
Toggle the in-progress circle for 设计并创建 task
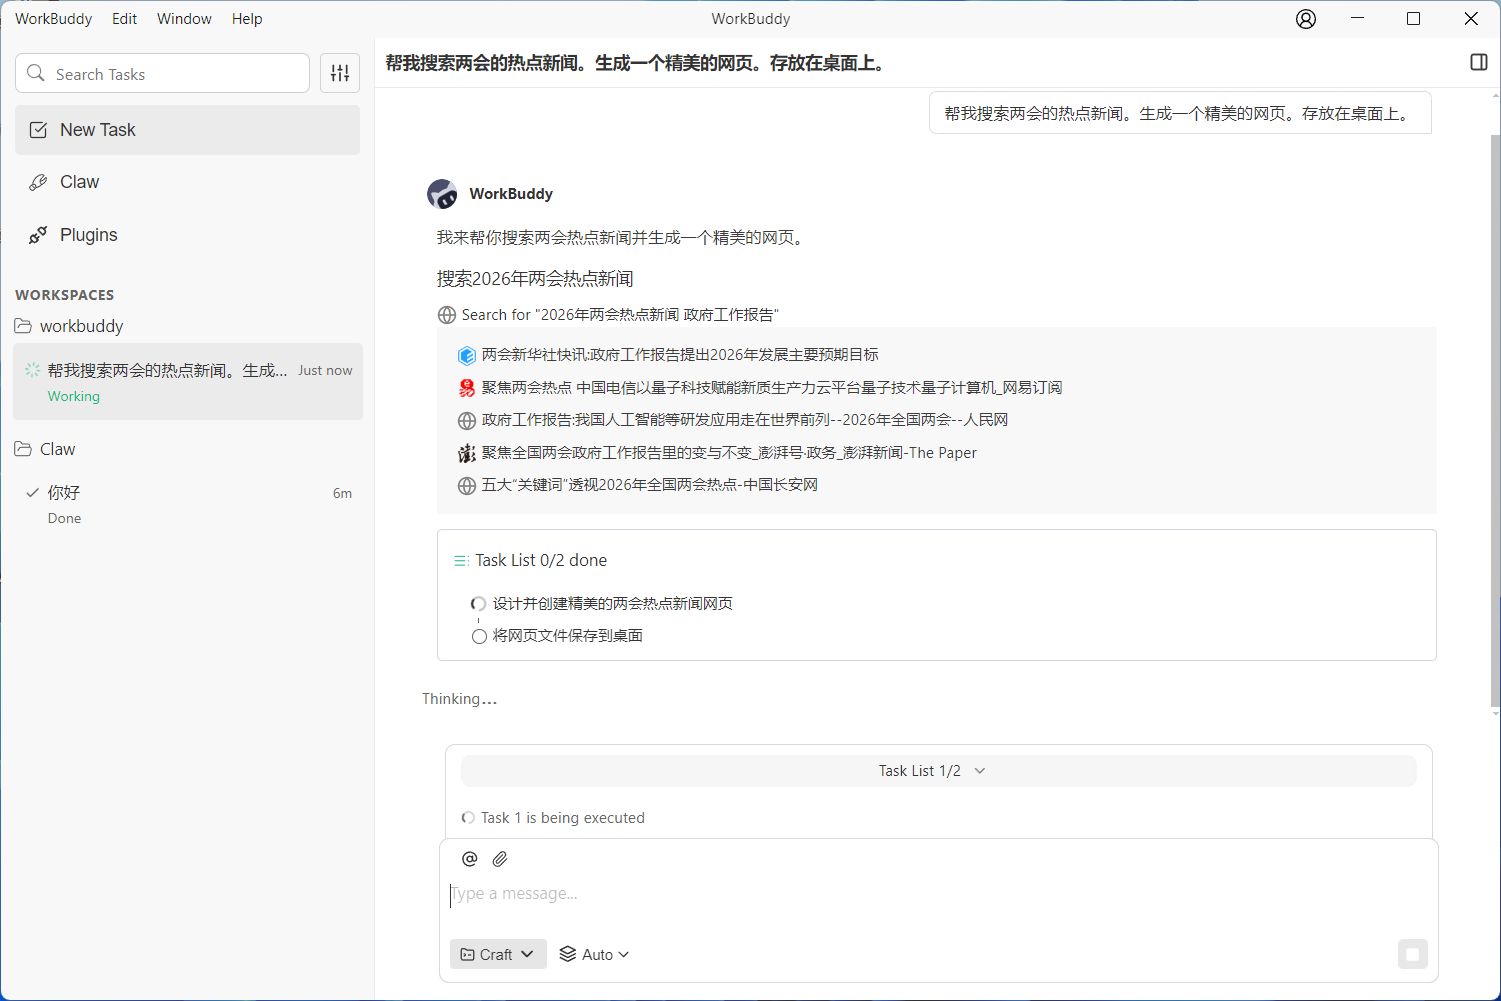click(x=479, y=604)
